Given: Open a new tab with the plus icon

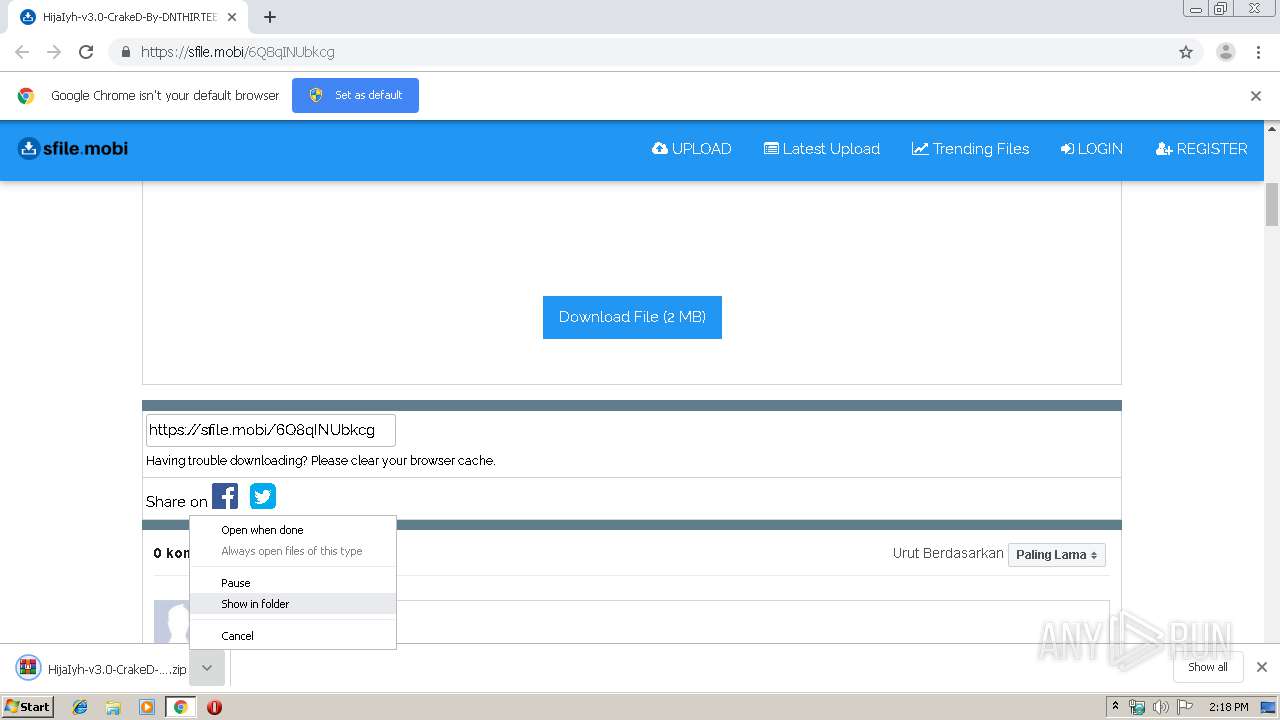Looking at the screenshot, I should (x=270, y=17).
